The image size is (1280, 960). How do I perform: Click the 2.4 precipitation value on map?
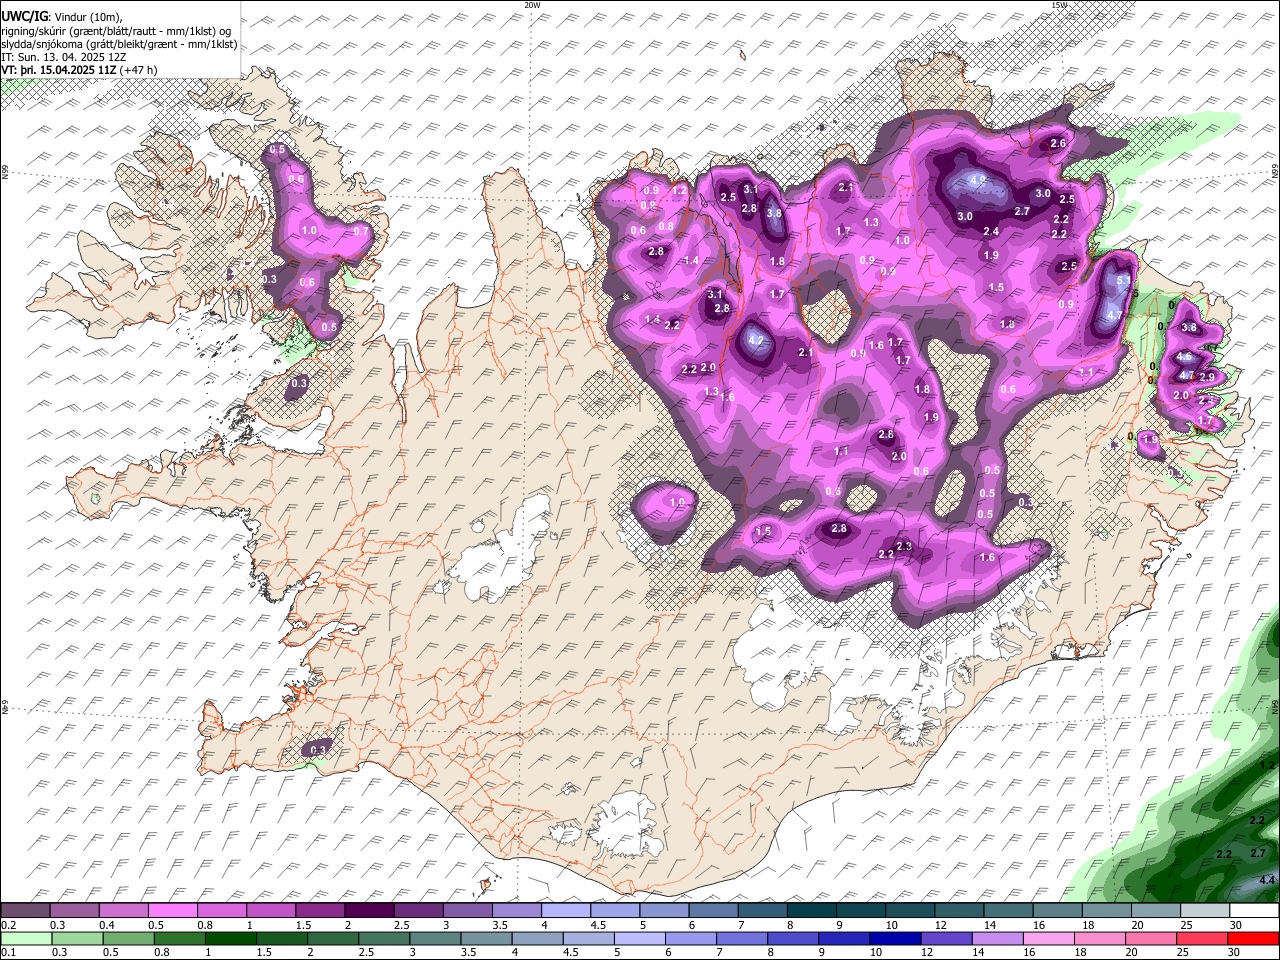pyautogui.click(x=991, y=231)
